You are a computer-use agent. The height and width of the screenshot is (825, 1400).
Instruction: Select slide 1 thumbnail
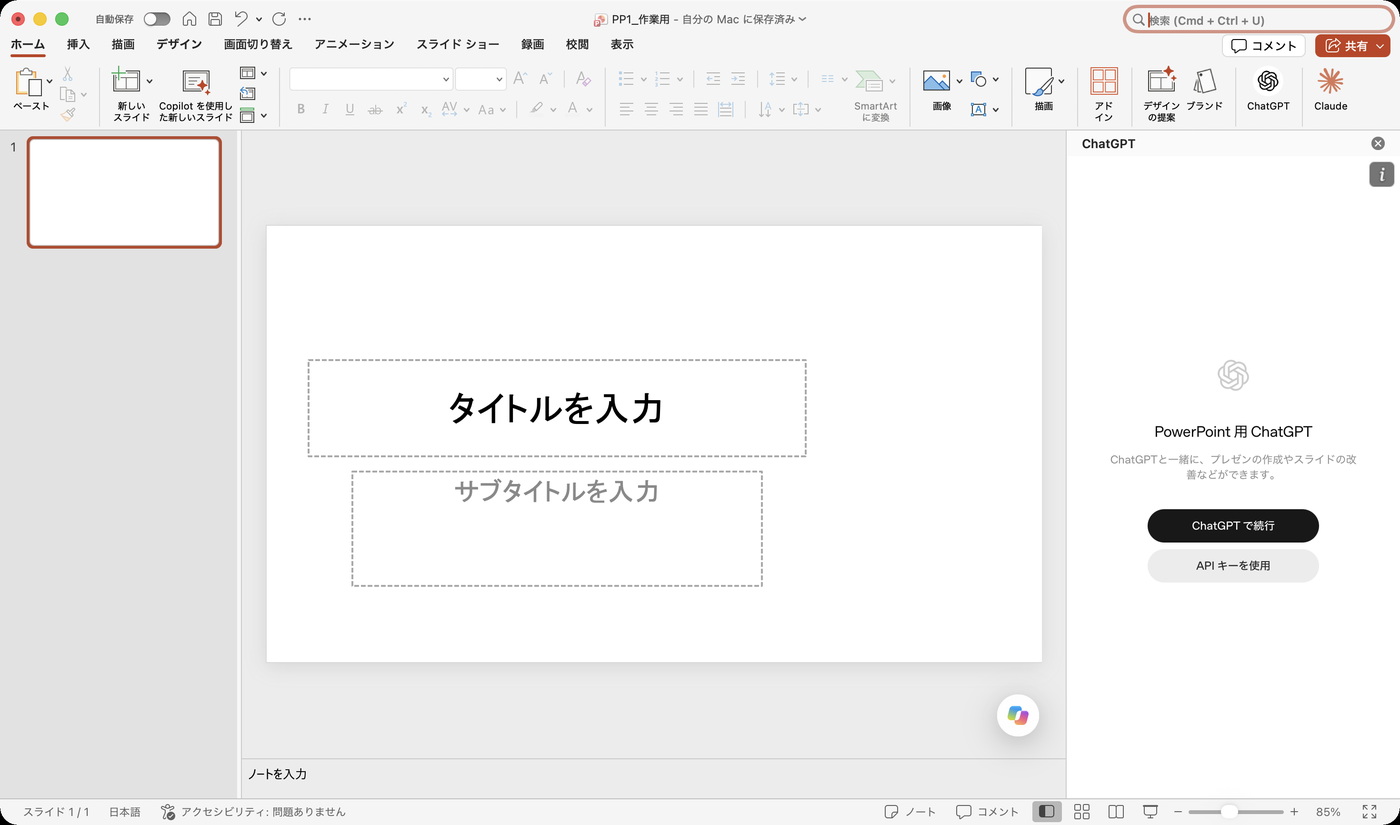pos(124,192)
